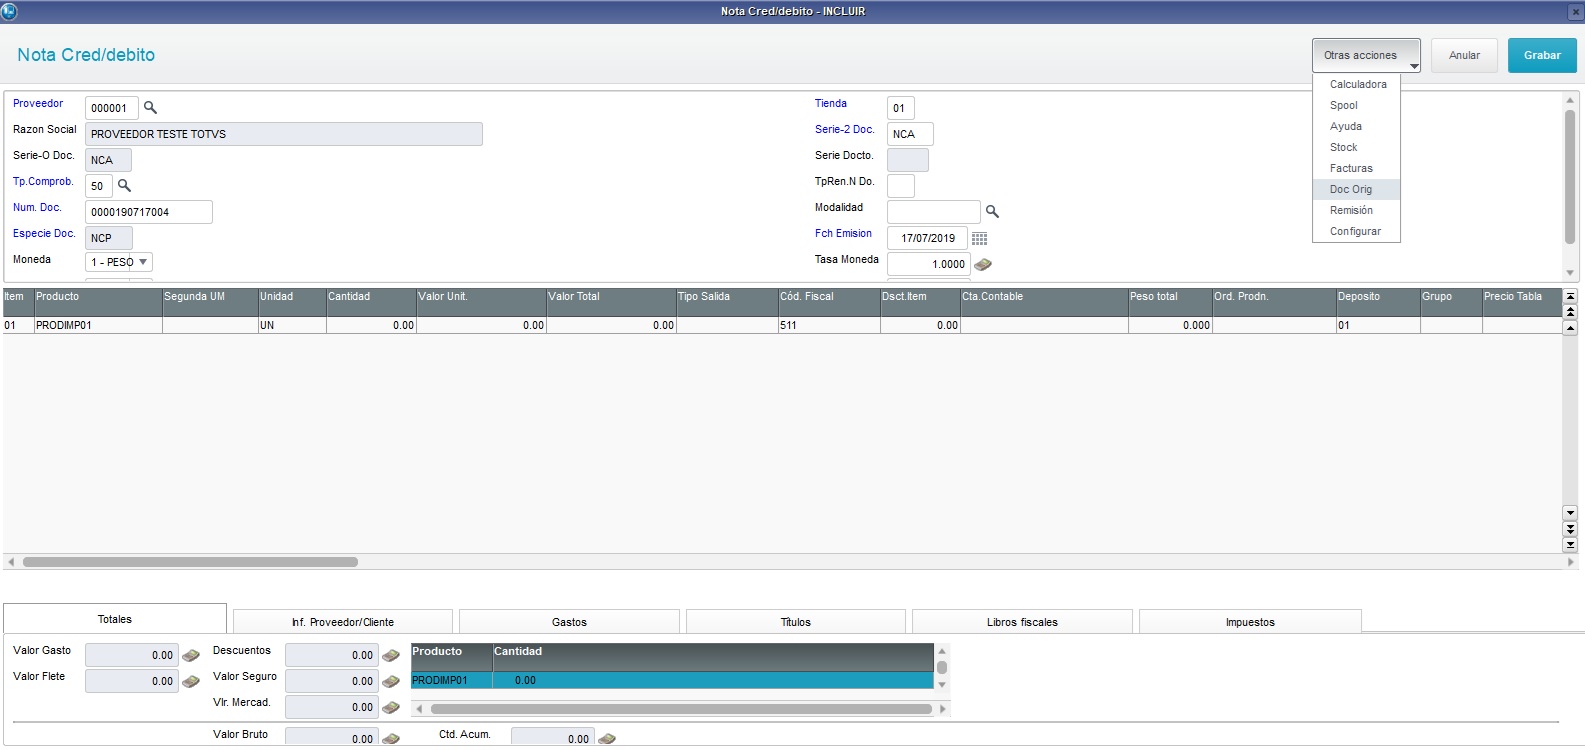Click the Tasa Moneda input field

(x=928, y=264)
